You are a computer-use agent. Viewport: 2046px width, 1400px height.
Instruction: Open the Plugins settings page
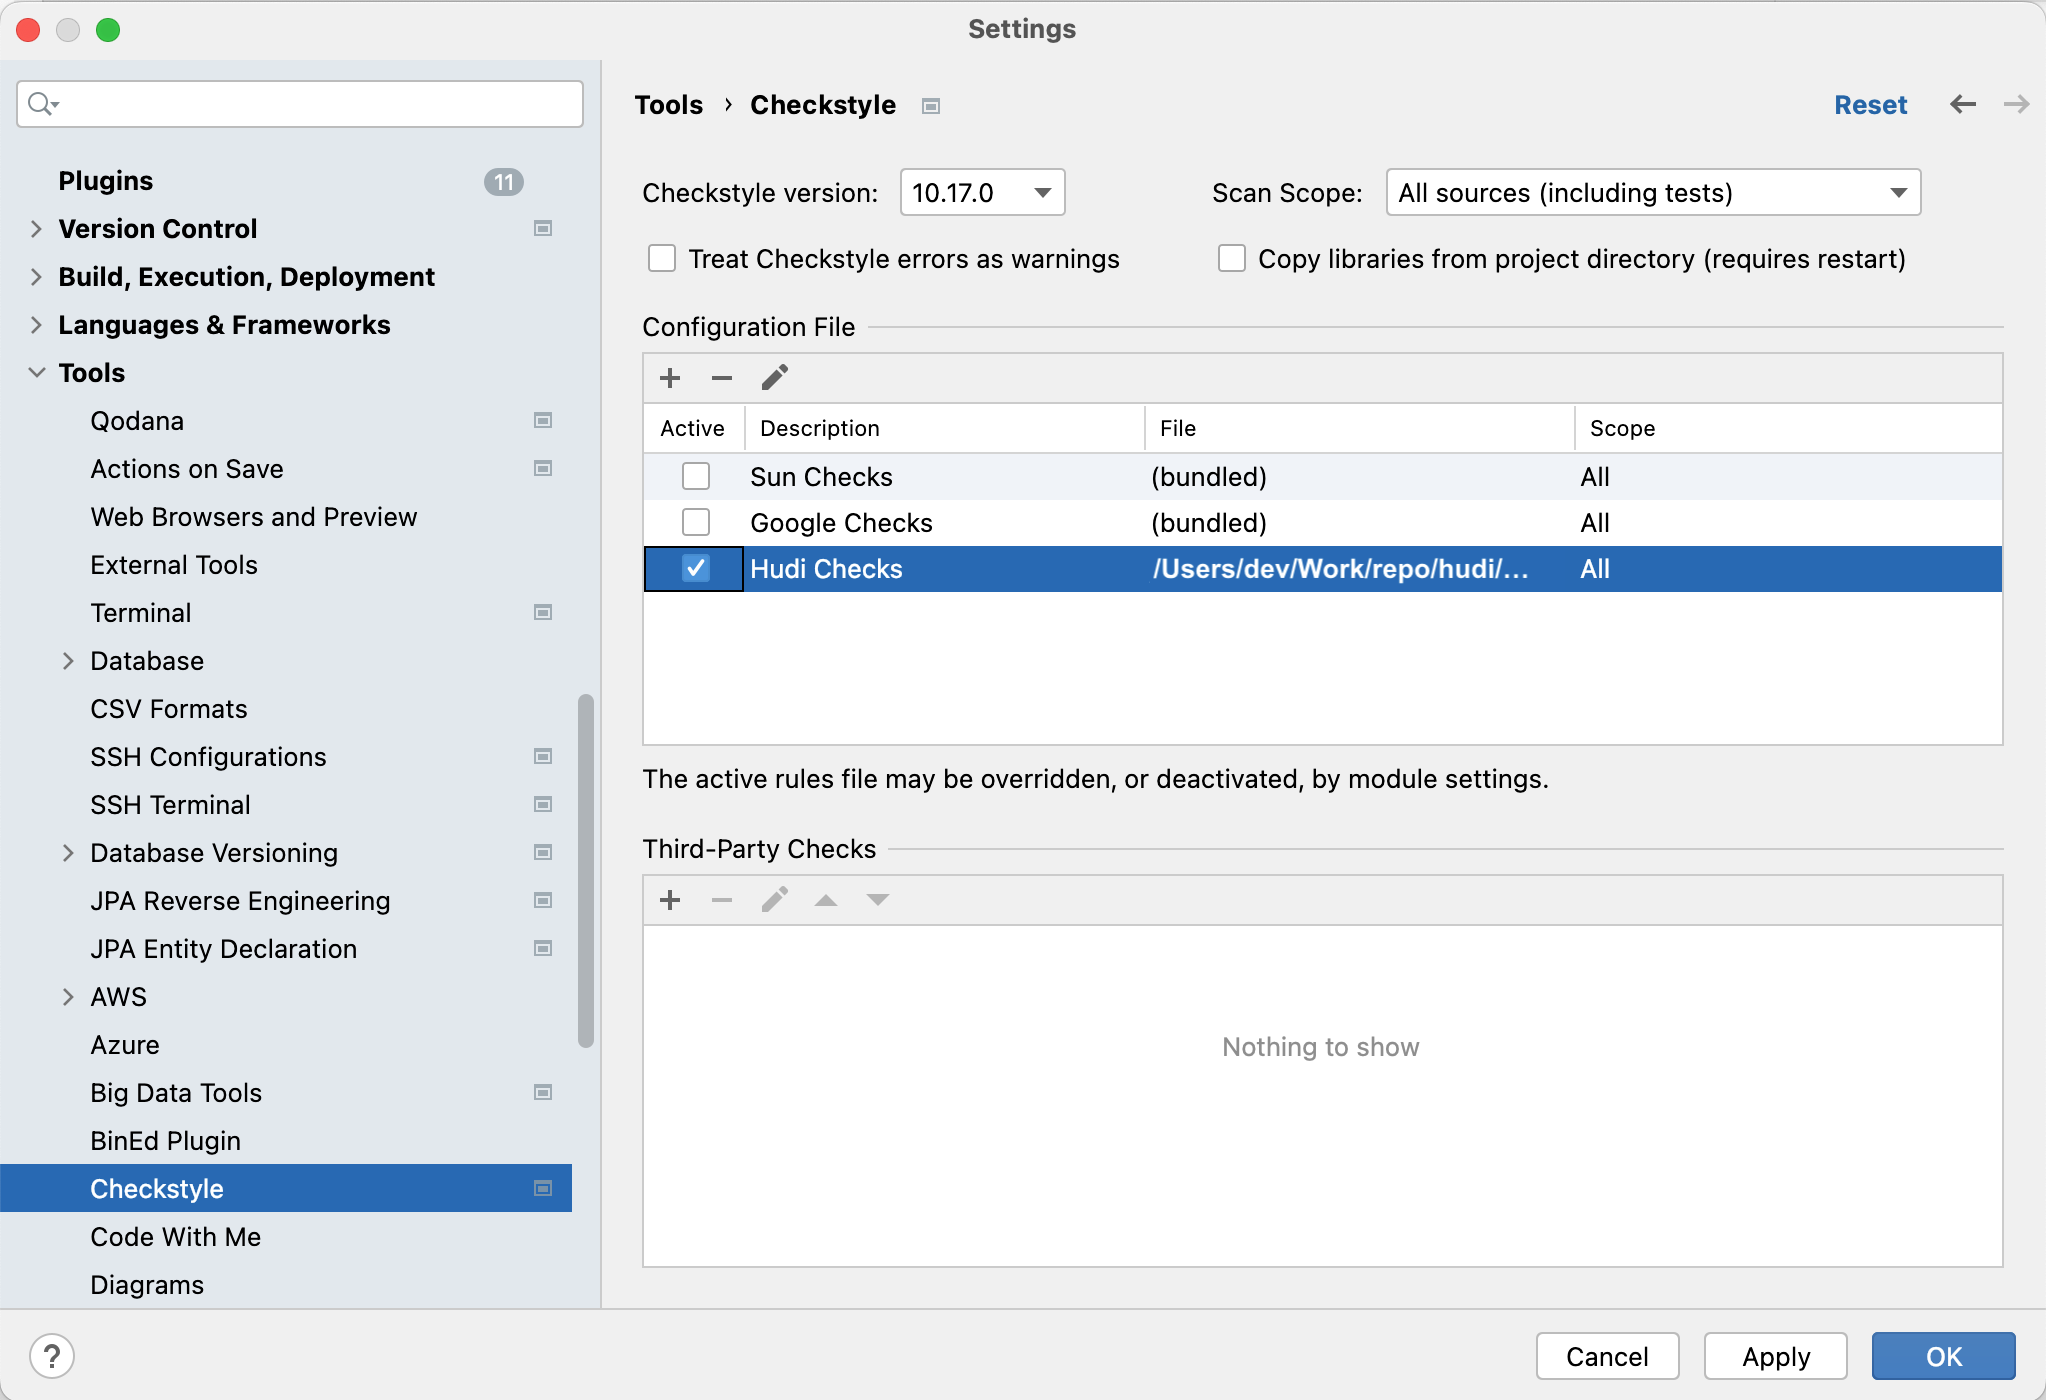point(106,181)
